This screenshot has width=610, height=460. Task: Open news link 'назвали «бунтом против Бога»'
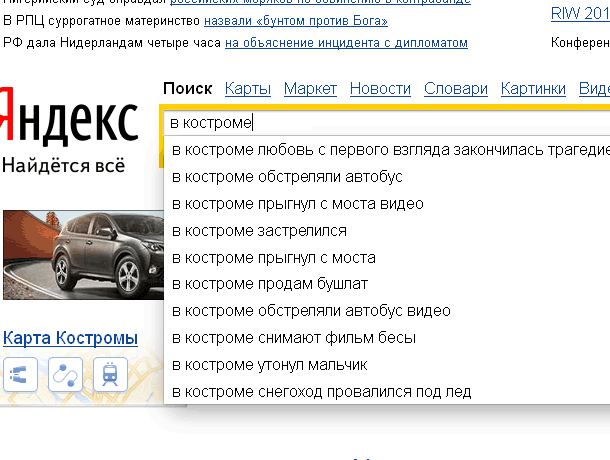click(x=296, y=21)
